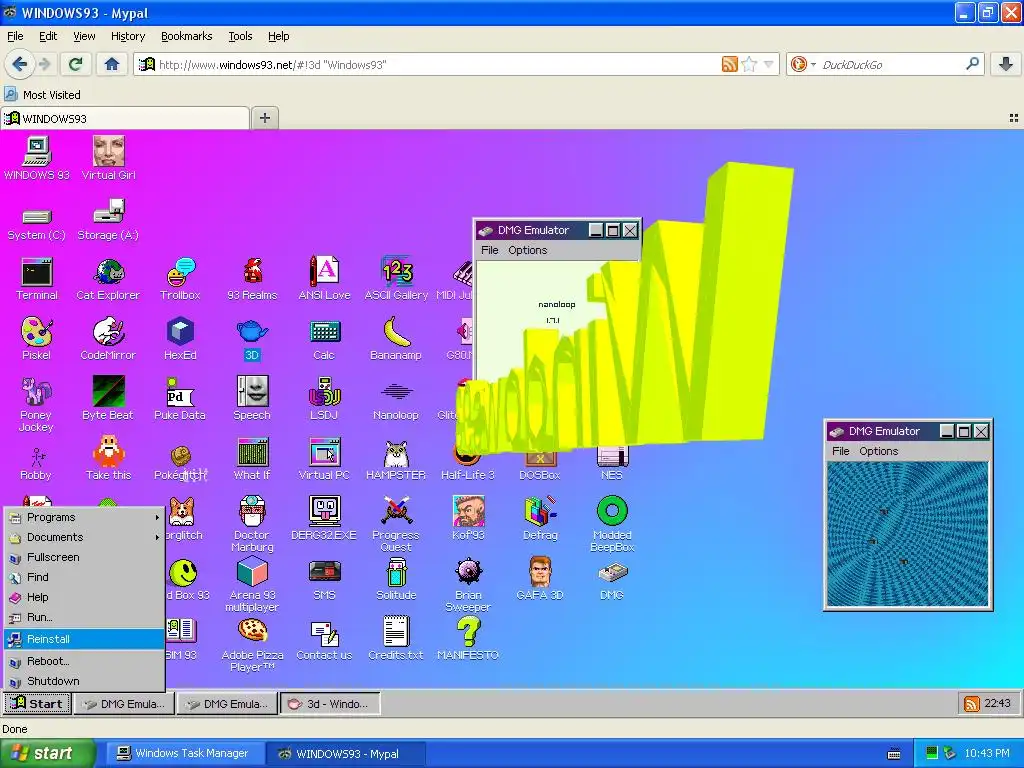Launch Virtual PC icon
This screenshot has height=768, width=1024.
(x=324, y=458)
